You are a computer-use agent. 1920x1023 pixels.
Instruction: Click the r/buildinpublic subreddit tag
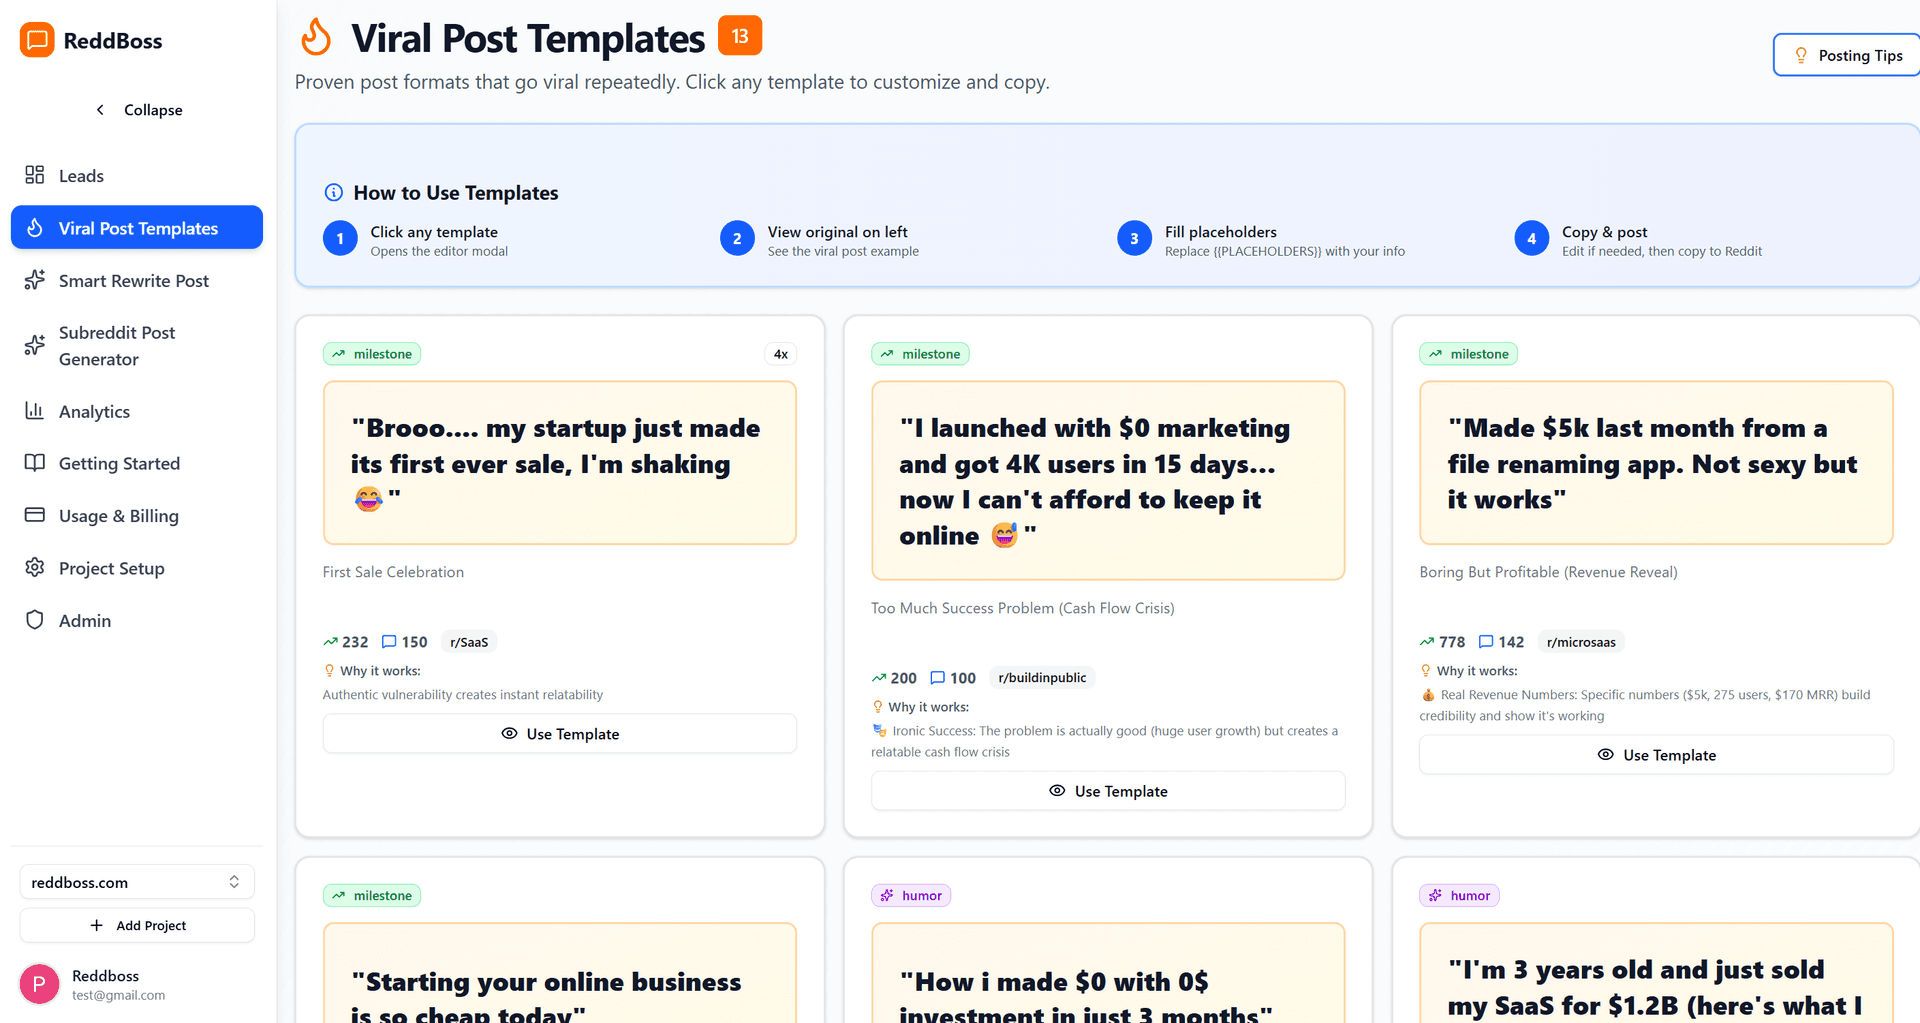click(1042, 677)
